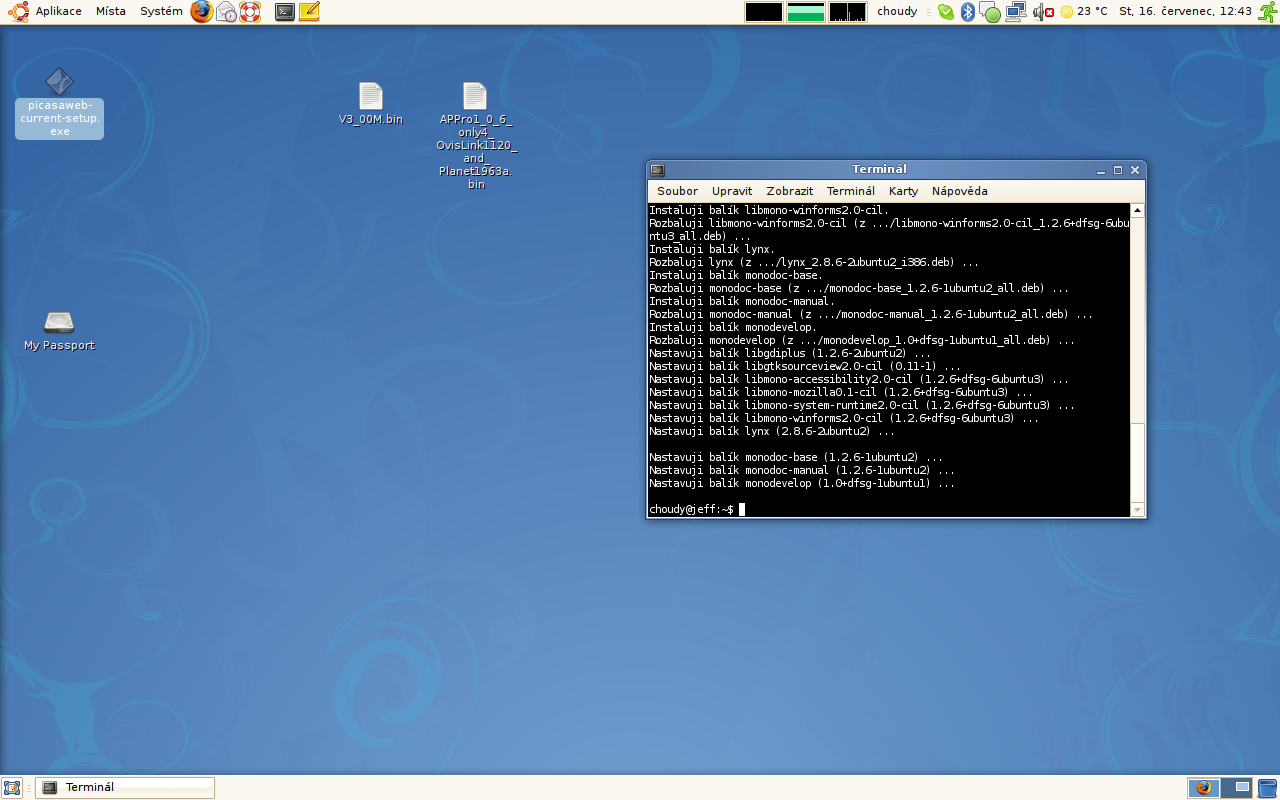Click the green memory monitor graph
1280x800 pixels.
806,12
